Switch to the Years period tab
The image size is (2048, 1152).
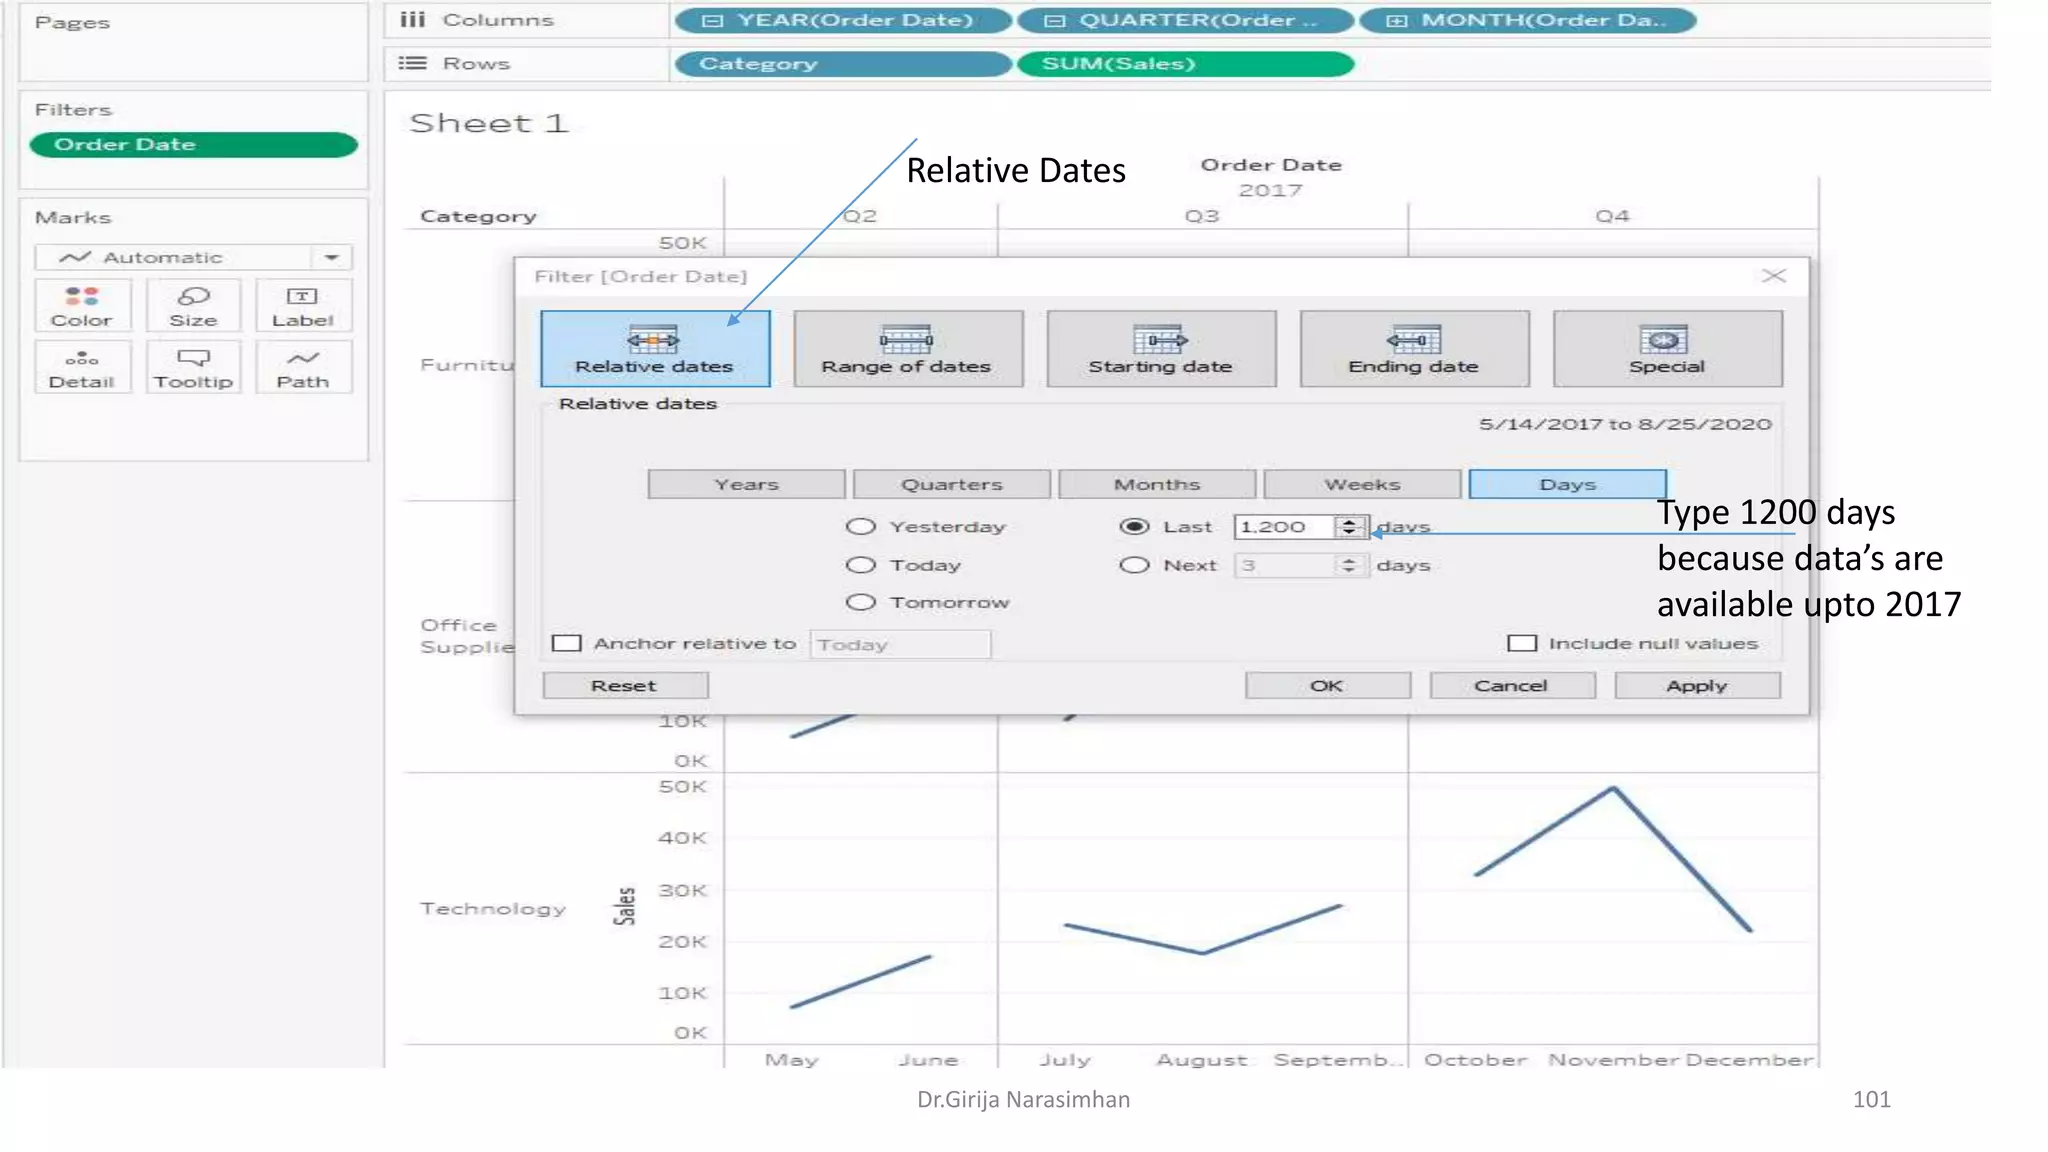746,484
